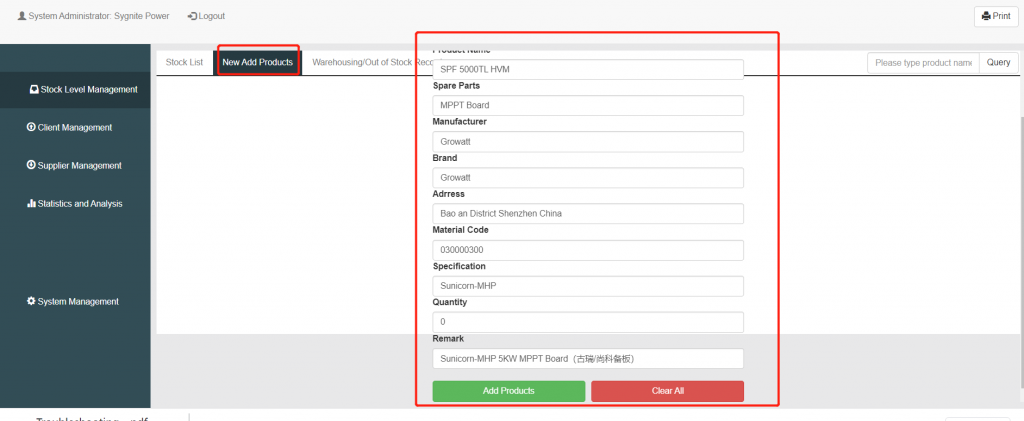Select the New Add Products tab
The width and height of the screenshot is (1024, 421).
[x=257, y=63]
